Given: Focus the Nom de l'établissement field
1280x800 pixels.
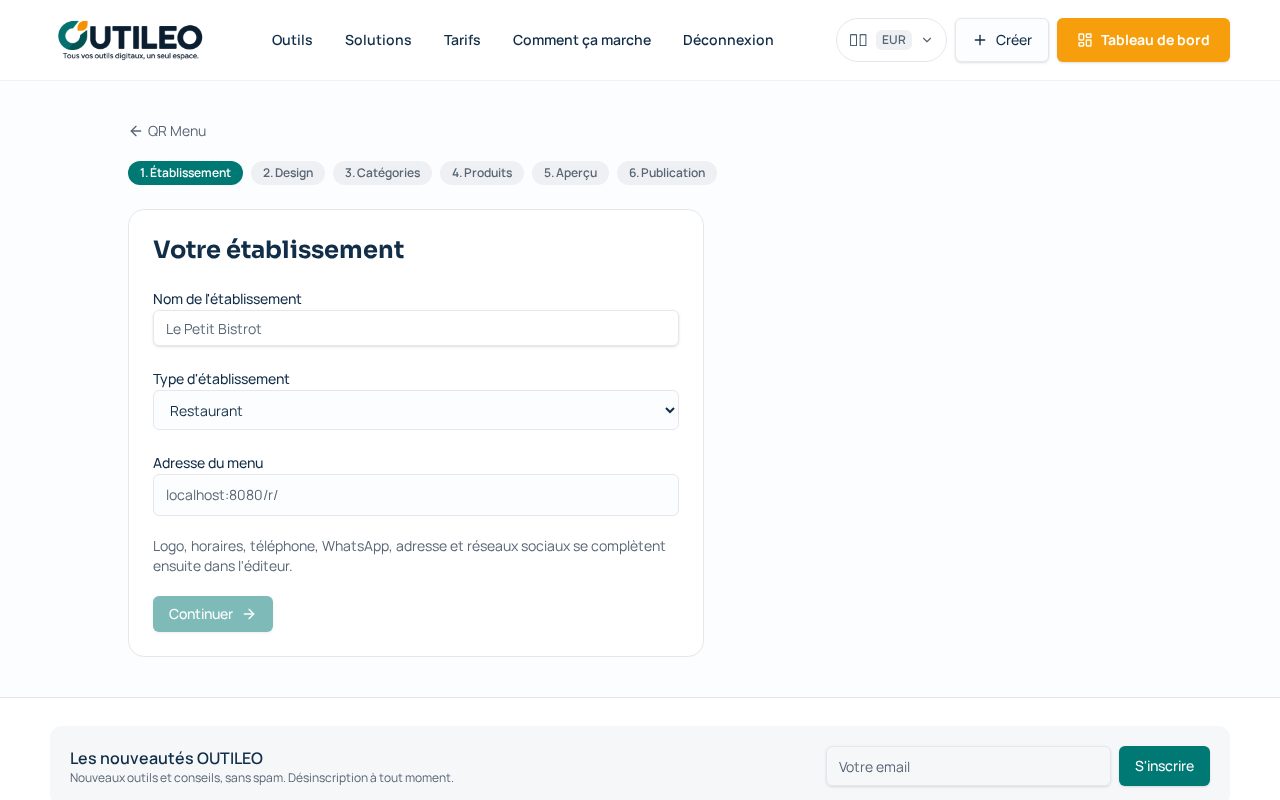Looking at the screenshot, I should point(416,328).
